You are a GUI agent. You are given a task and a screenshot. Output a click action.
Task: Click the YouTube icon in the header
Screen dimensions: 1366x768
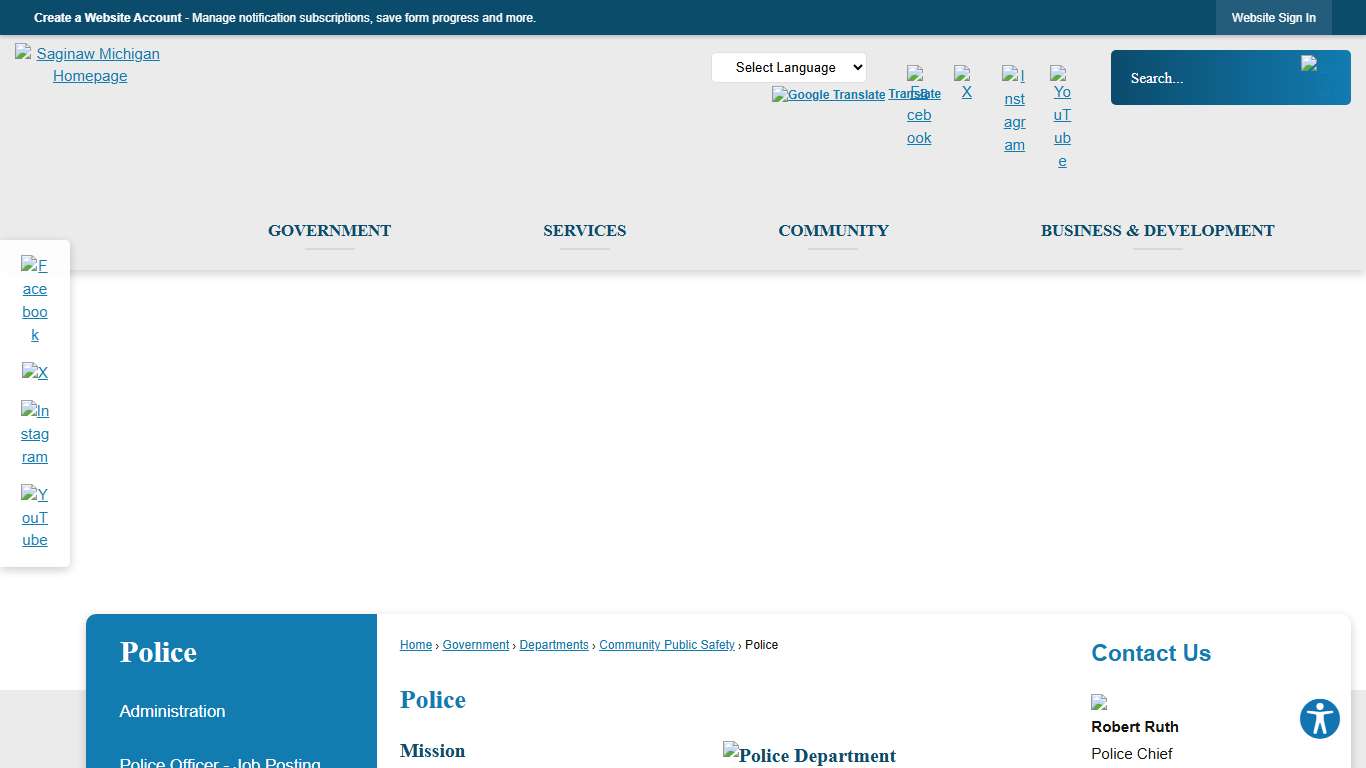tap(1061, 117)
